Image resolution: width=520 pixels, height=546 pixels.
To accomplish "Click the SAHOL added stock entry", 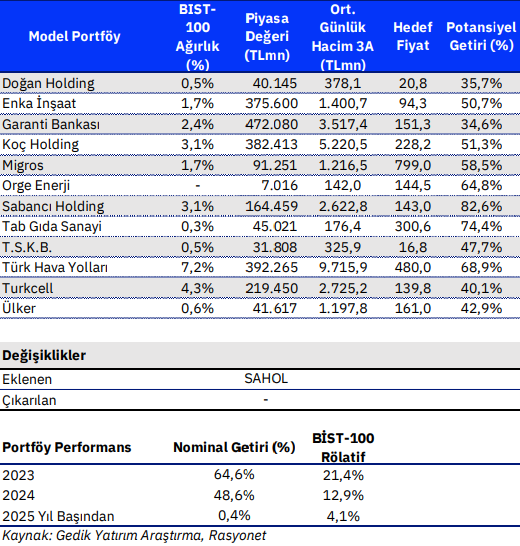I will pos(266,379).
